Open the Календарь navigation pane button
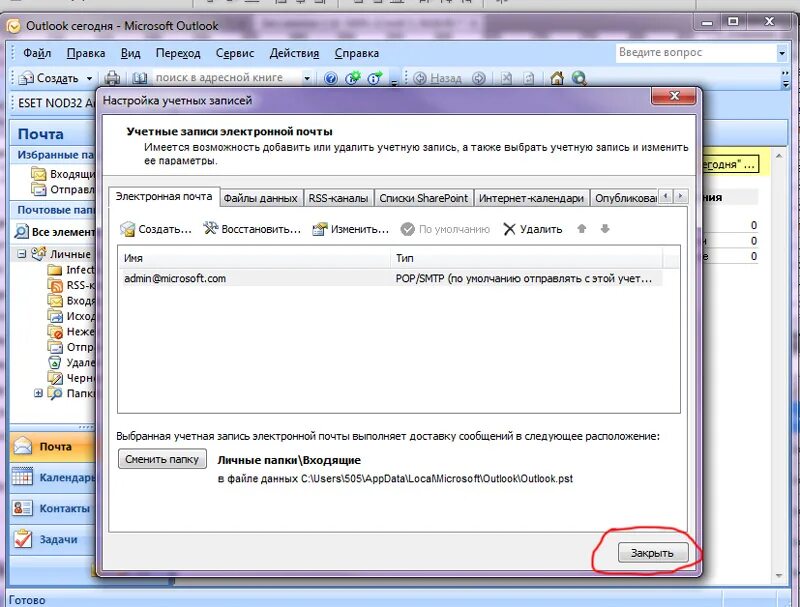Viewport: 800px width, 607px height. coord(51,477)
